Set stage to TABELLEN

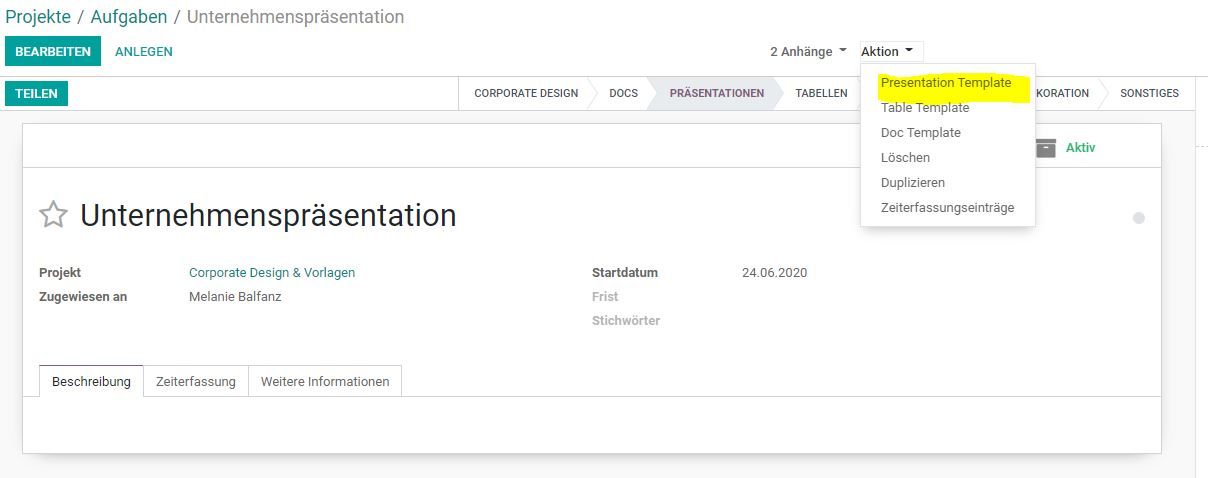point(821,93)
